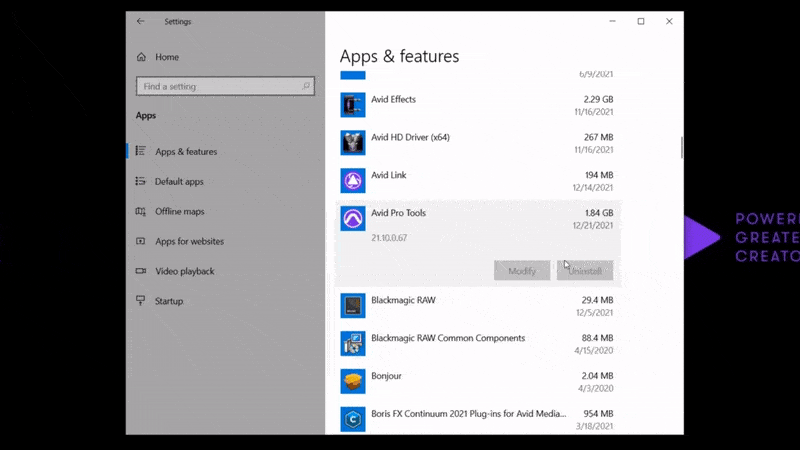Screen dimensions: 800x450
Task: Click the Video playback camera icon
Action: (140, 271)
